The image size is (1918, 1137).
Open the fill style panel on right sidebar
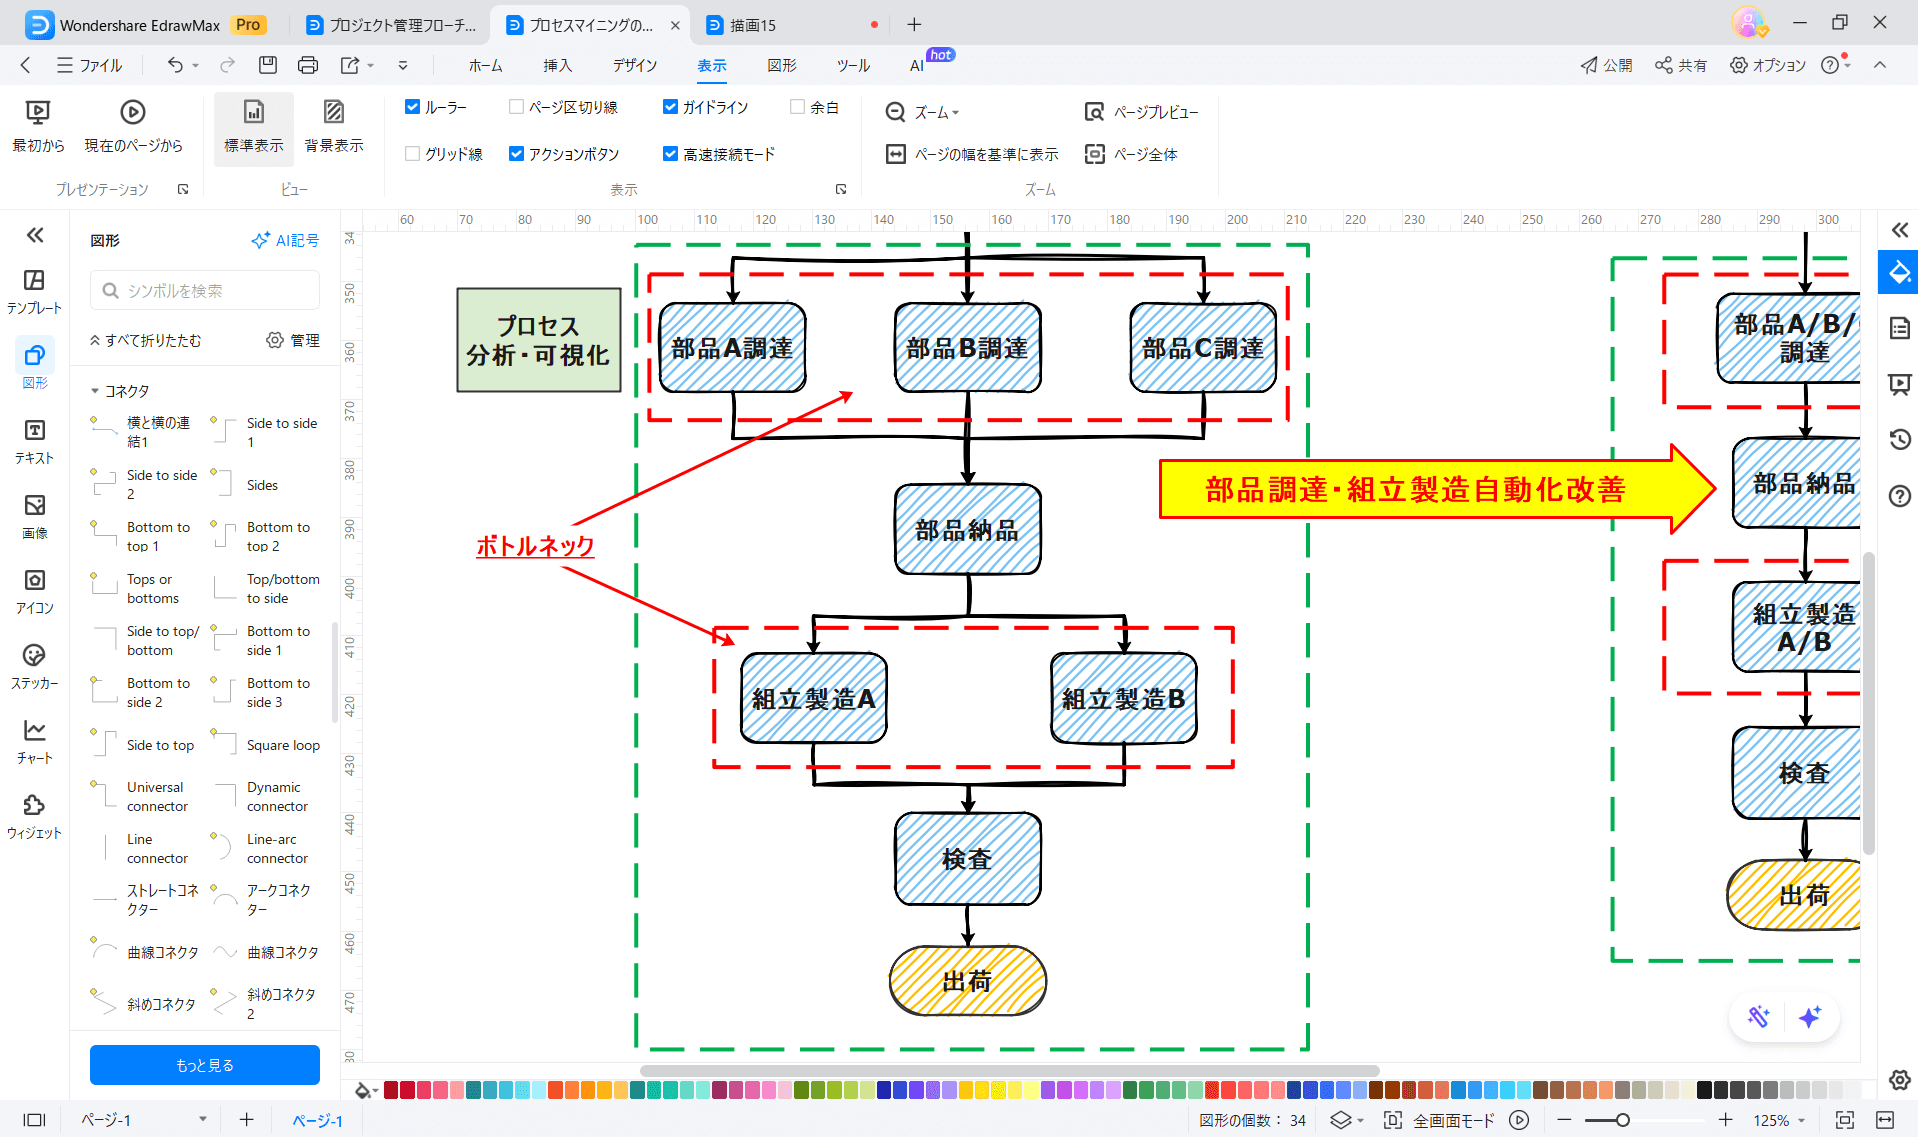[1899, 272]
